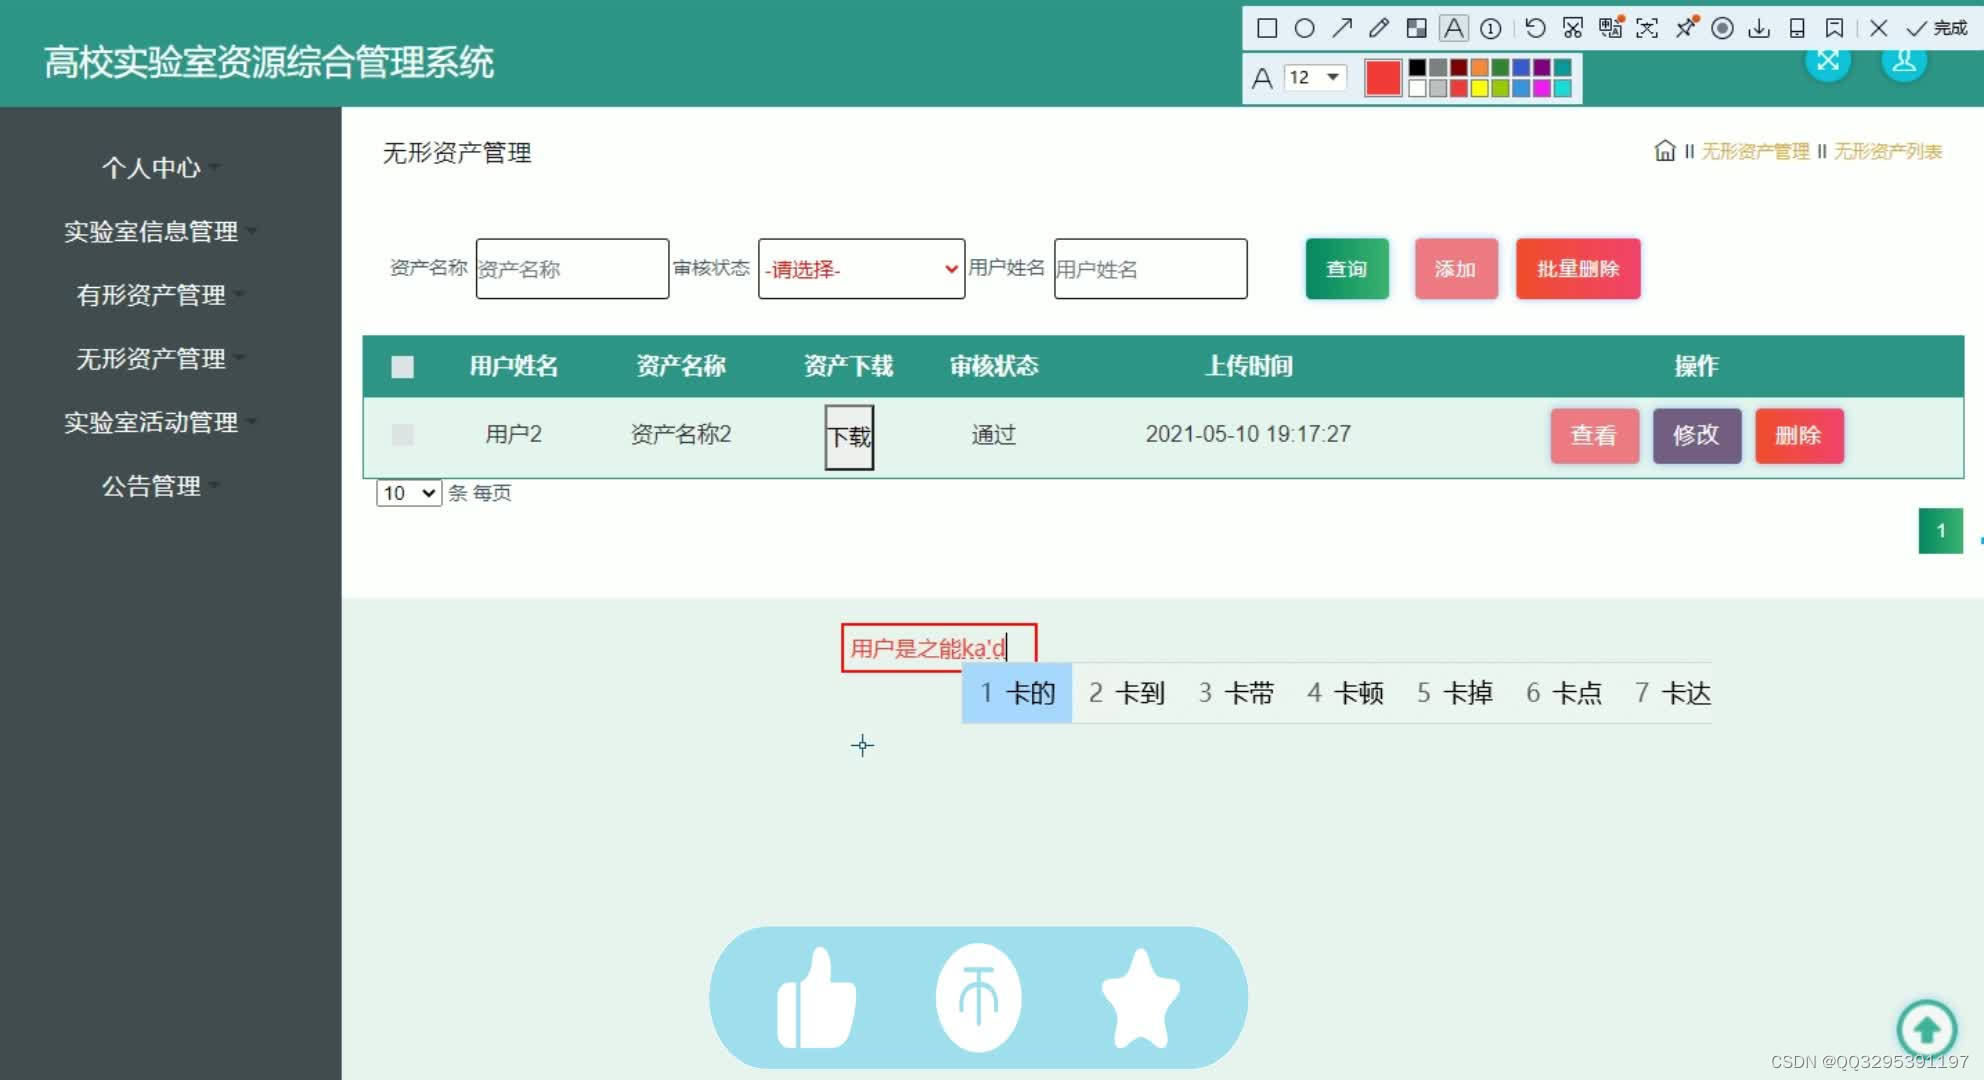Select the ellipse annotation tool
Viewport: 1984px width, 1080px height.
(1304, 28)
